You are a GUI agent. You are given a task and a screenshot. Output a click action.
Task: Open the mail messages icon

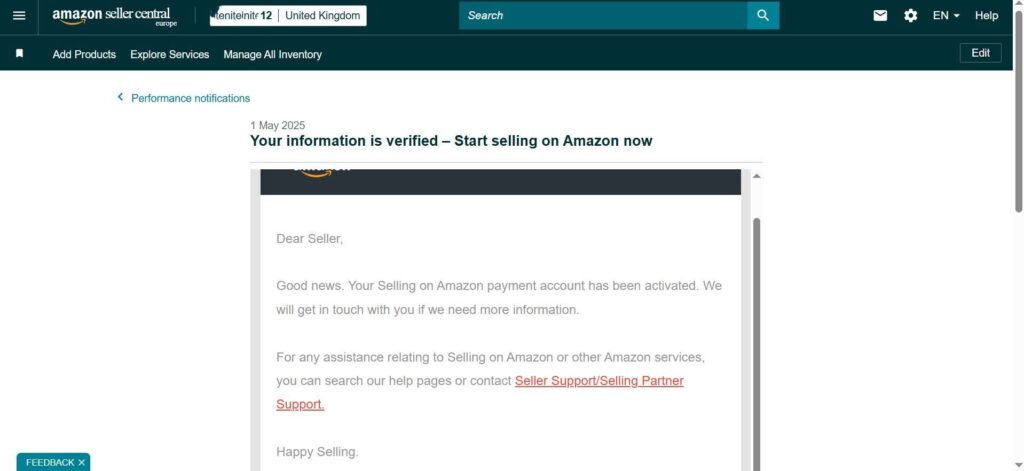point(880,16)
